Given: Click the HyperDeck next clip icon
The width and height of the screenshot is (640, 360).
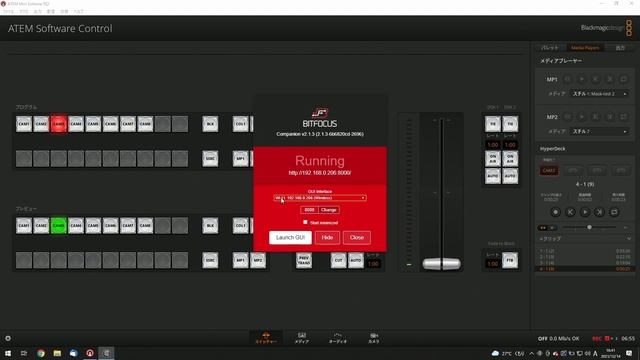Looking at the screenshot, I should click(x=600, y=212).
